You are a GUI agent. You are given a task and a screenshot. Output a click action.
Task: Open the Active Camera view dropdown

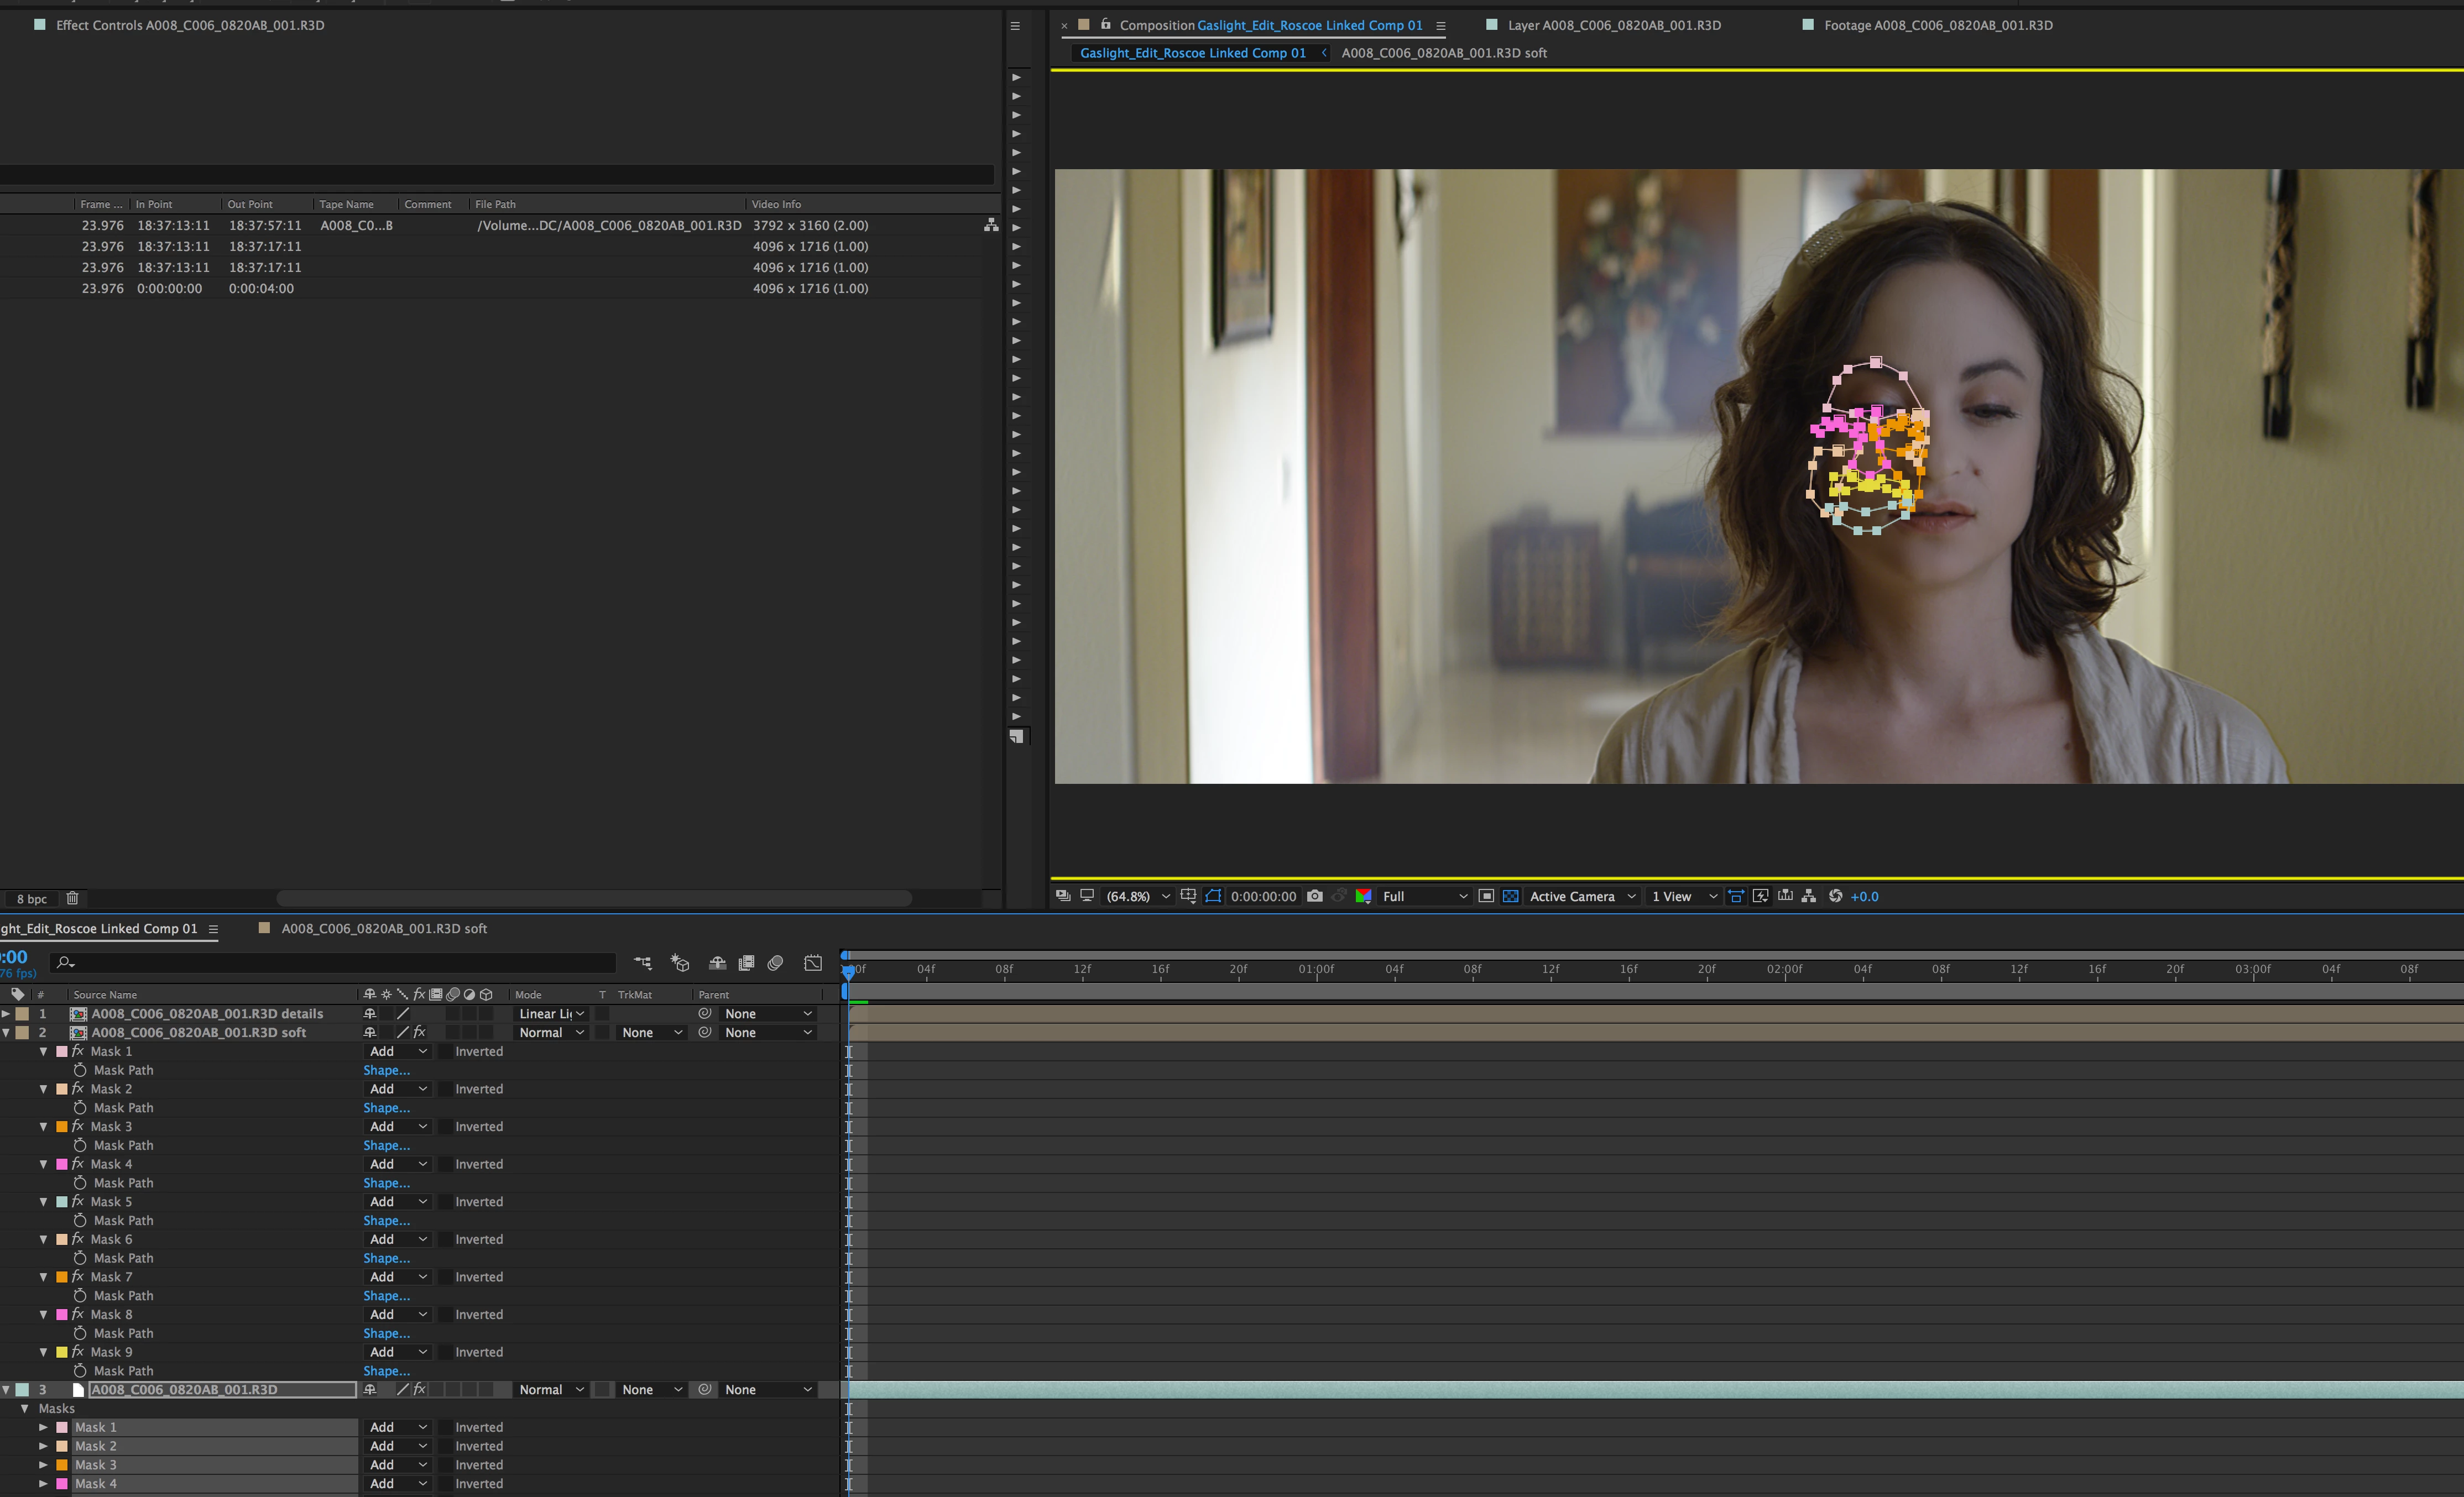1582,896
